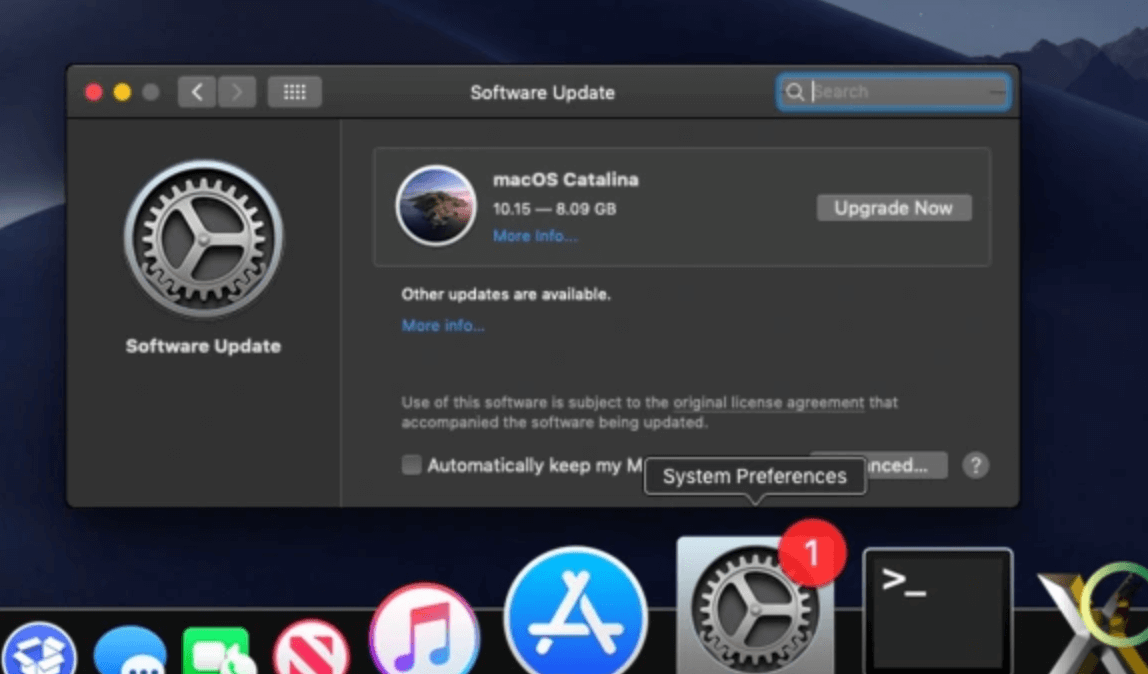Image resolution: width=1148 pixels, height=674 pixels.
Task: Launch Terminal from the Dock
Action: point(937,608)
